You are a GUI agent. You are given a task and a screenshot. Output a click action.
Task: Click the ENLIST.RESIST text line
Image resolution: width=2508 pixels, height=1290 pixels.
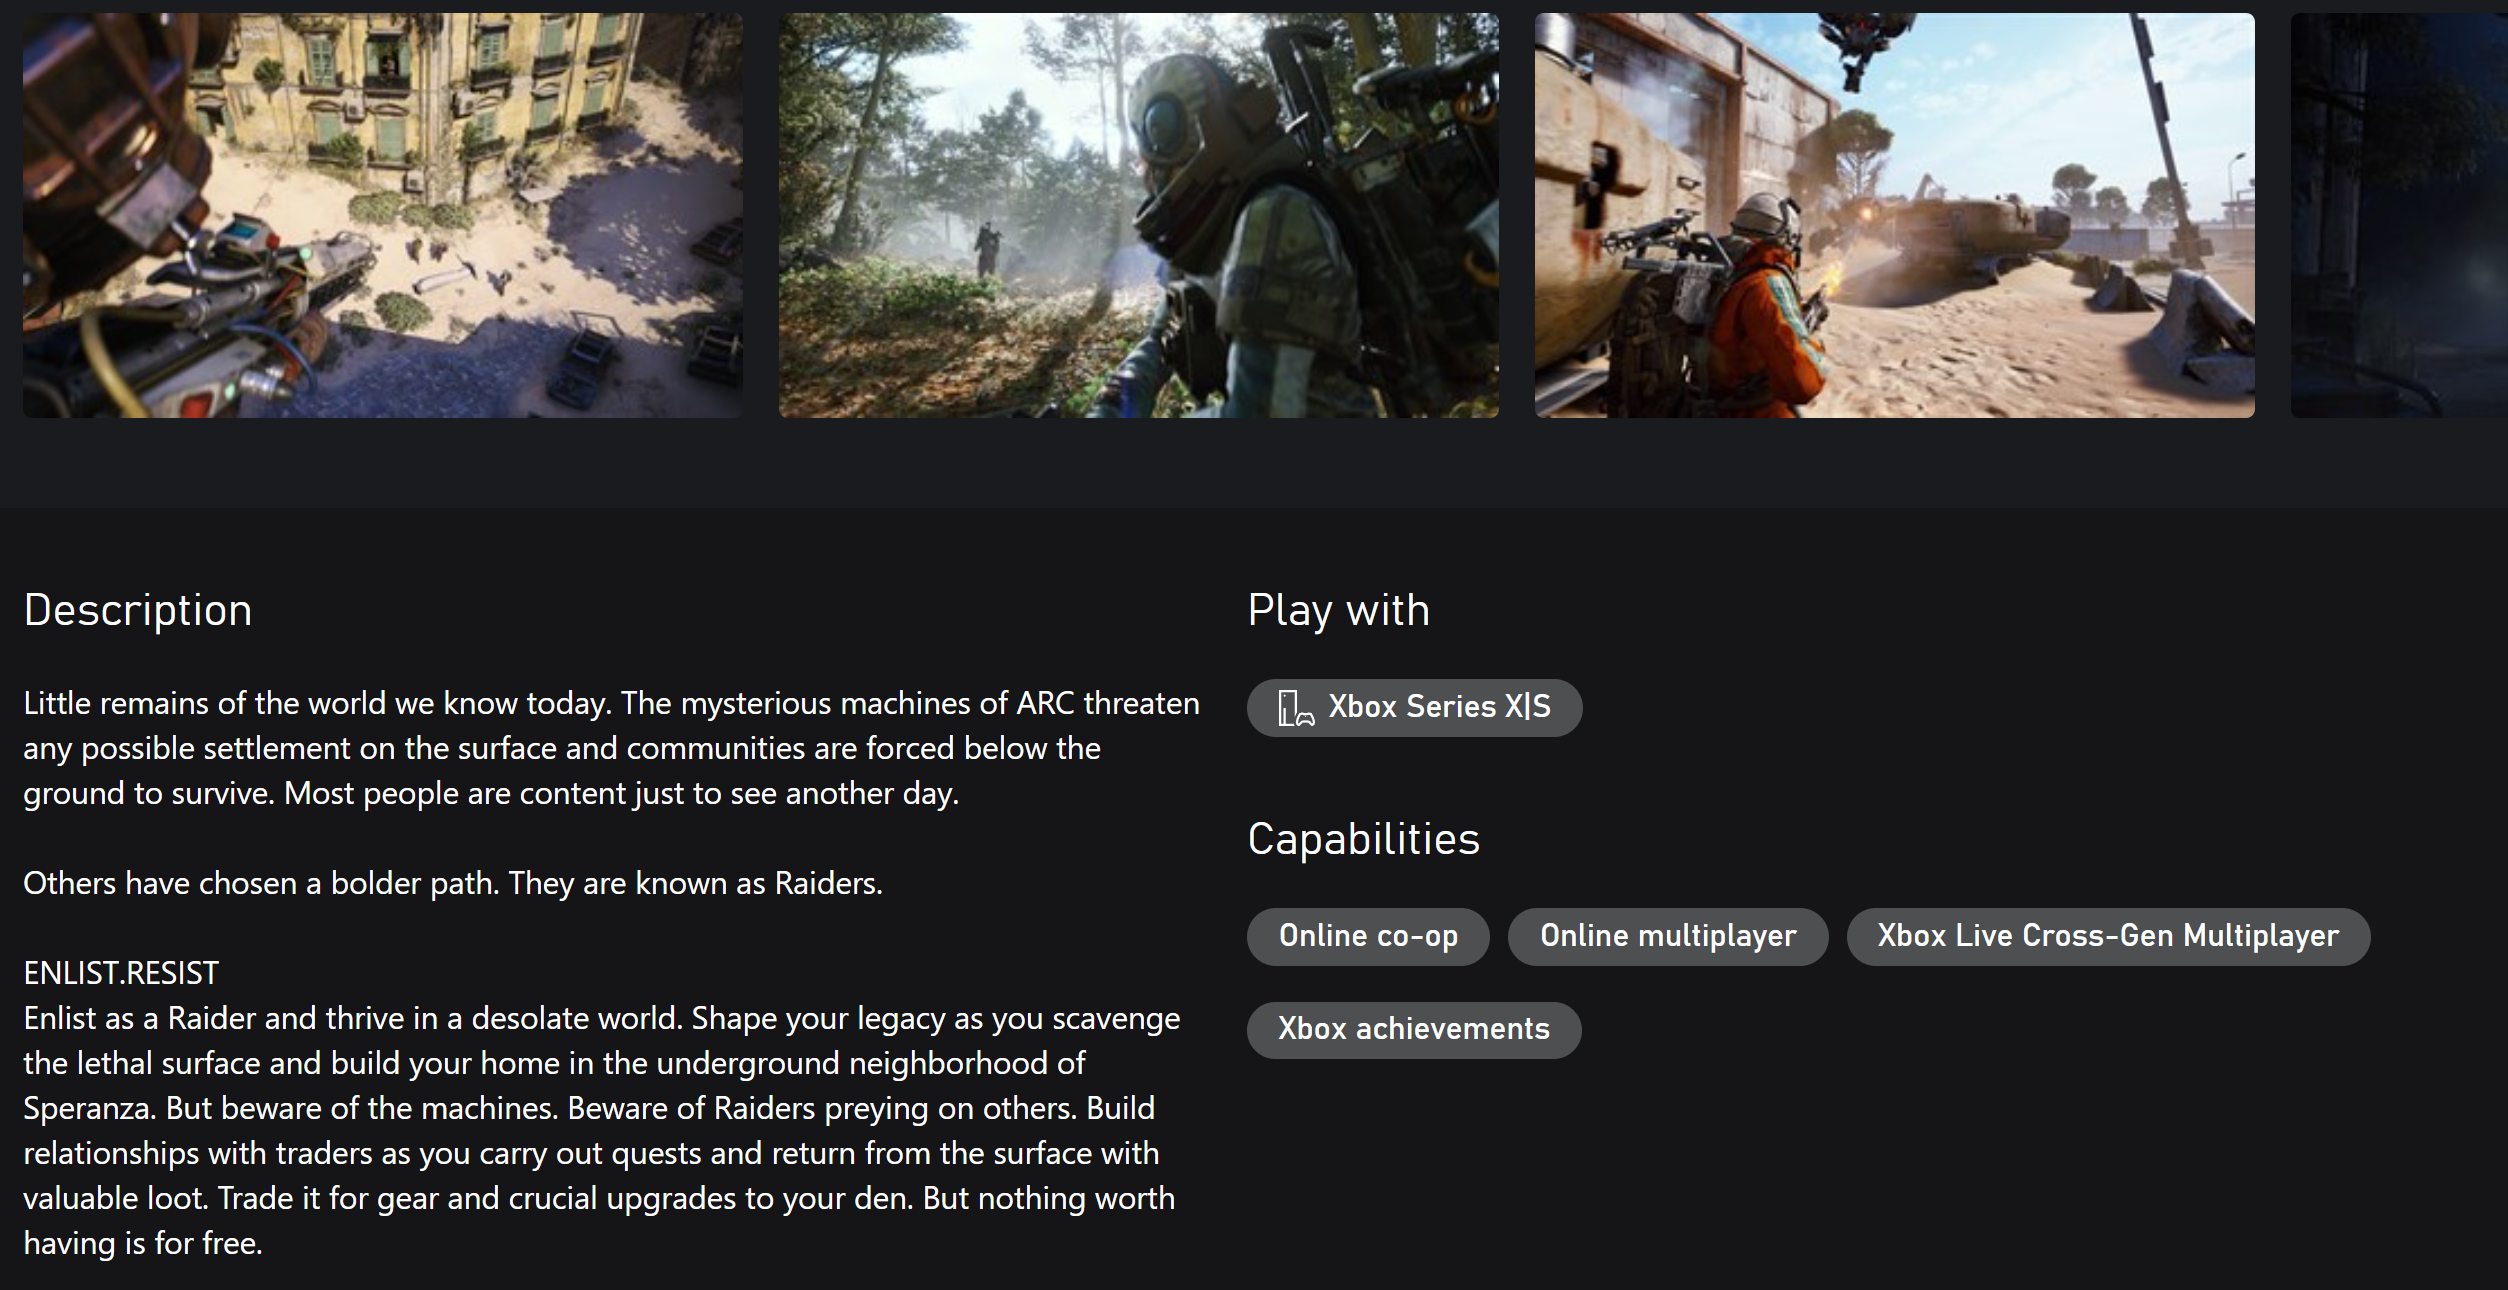[121, 973]
